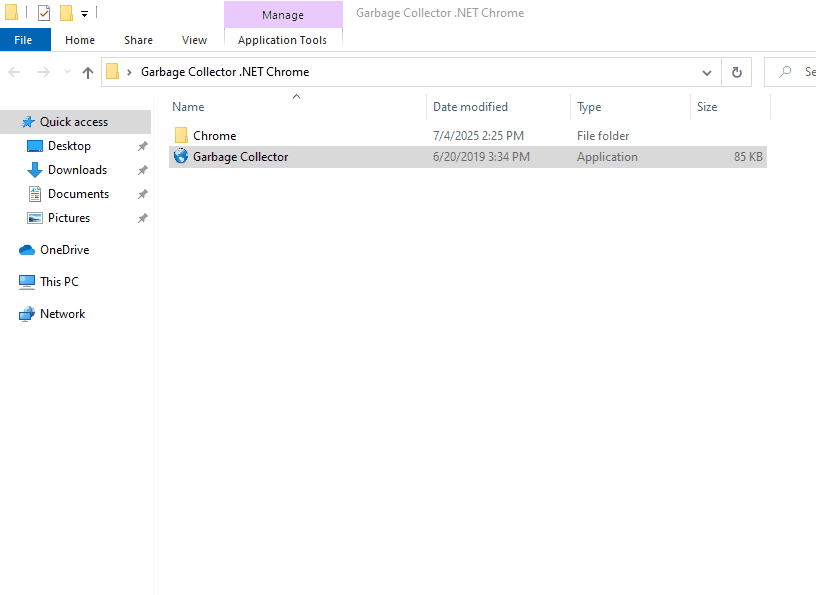The image size is (816, 595).
Task: Click the File folder type cell
Action: pyautogui.click(x=603, y=136)
